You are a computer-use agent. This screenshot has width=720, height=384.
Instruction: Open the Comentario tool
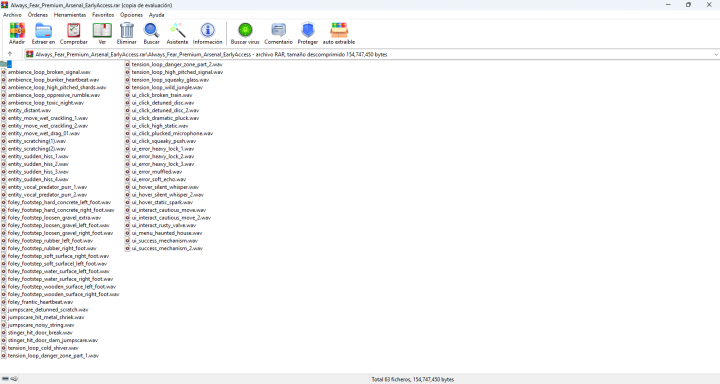click(x=278, y=34)
